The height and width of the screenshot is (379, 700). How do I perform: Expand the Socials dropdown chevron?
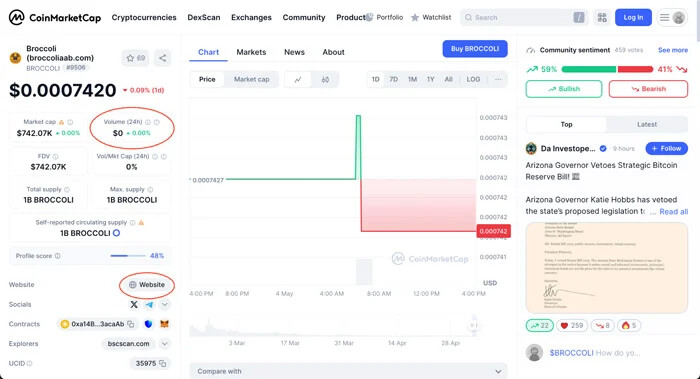pos(165,304)
